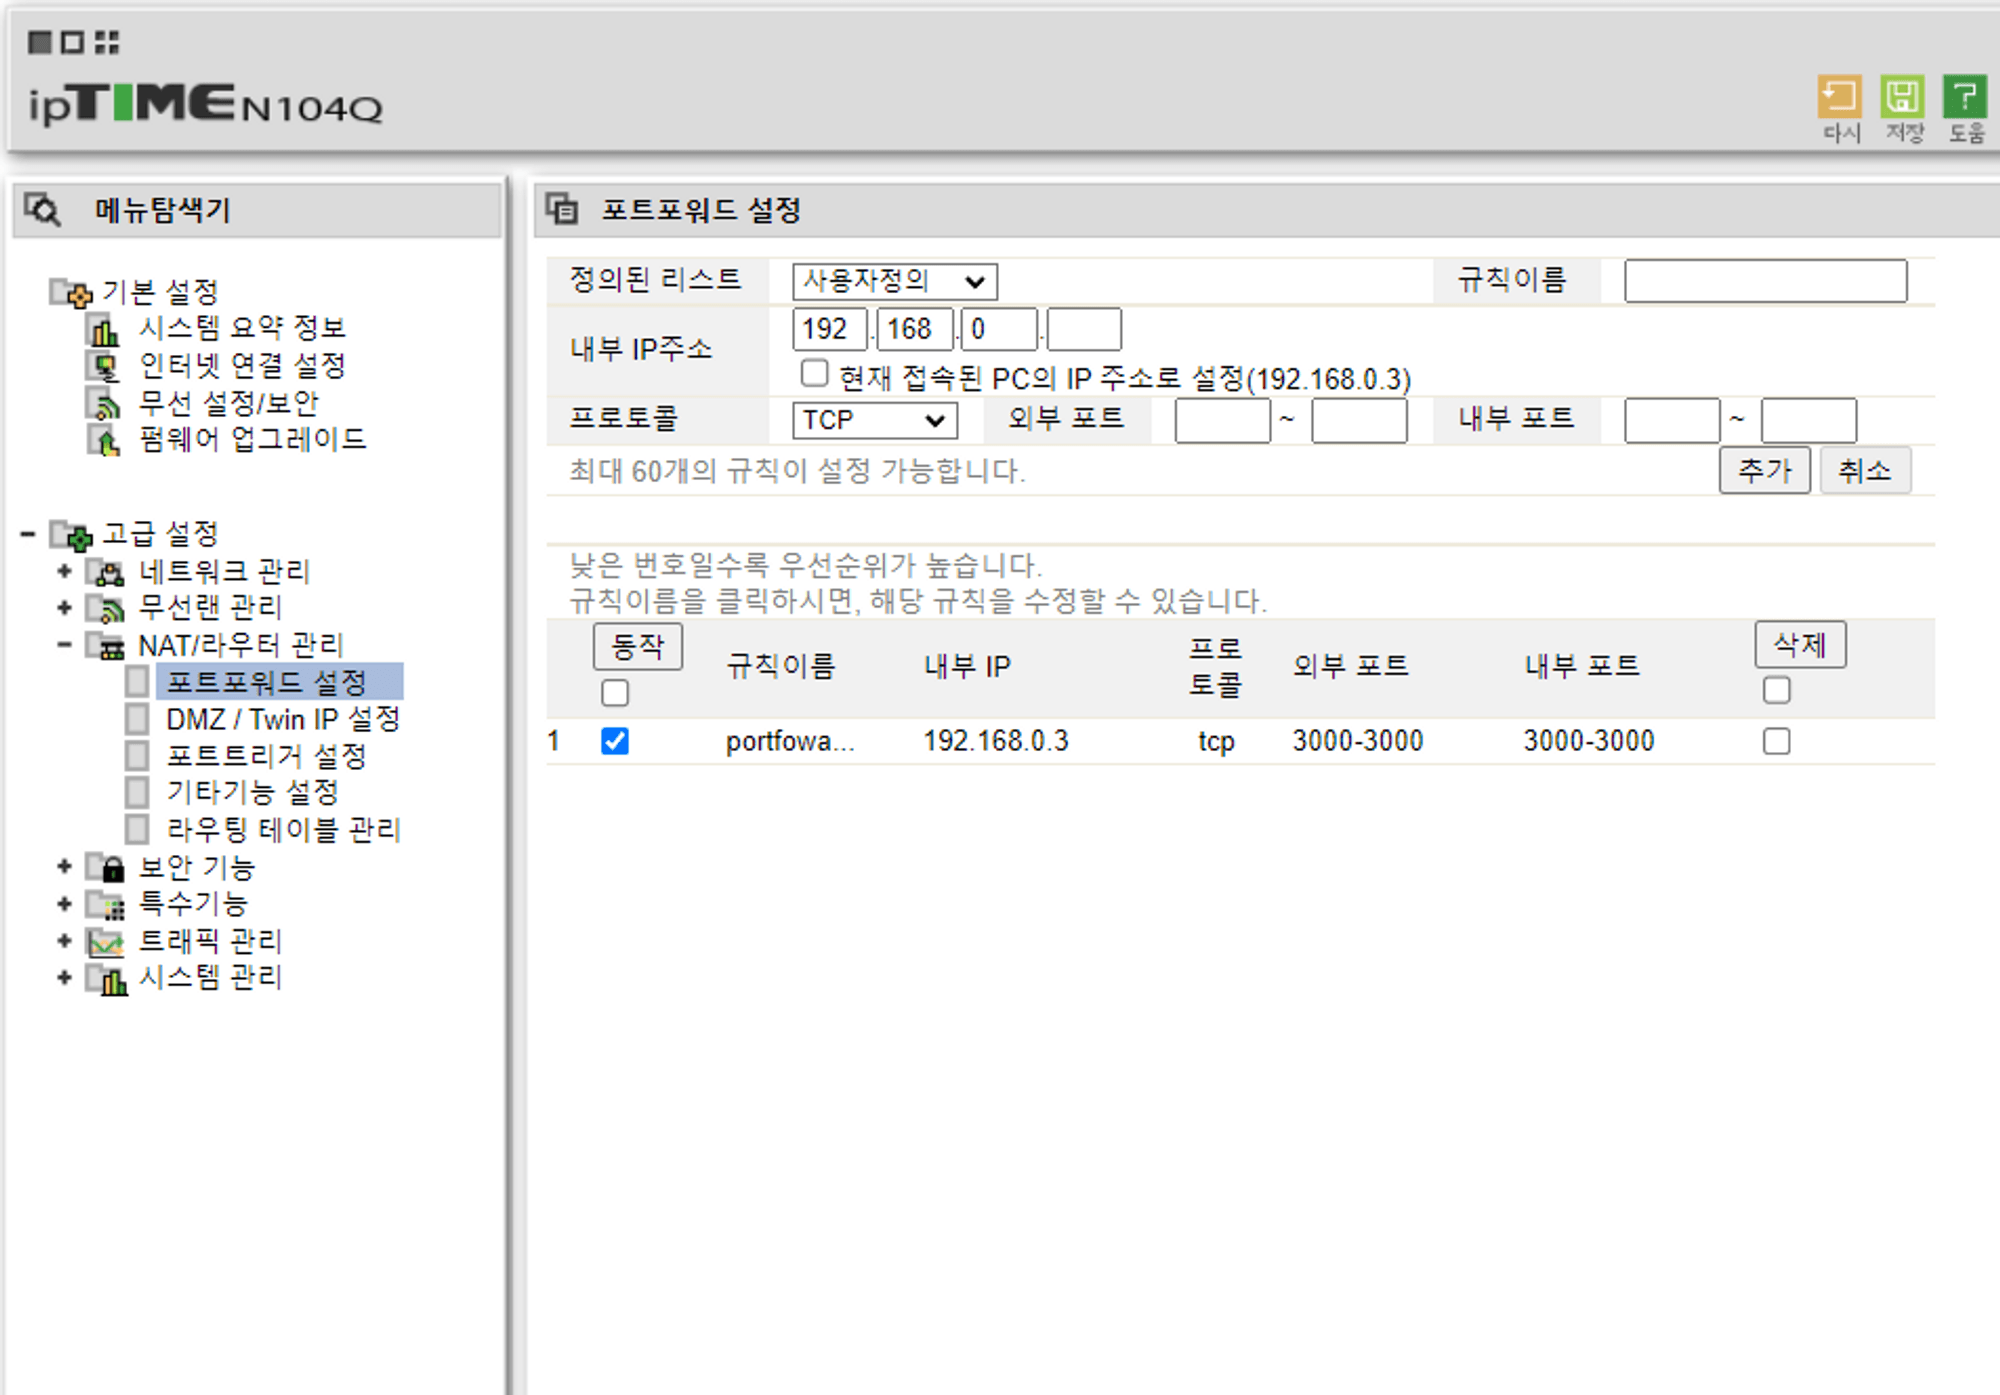Screen dimensions: 2000x1395
Task: Select 포트트리거 설정 in the menu
Action: click(266, 756)
